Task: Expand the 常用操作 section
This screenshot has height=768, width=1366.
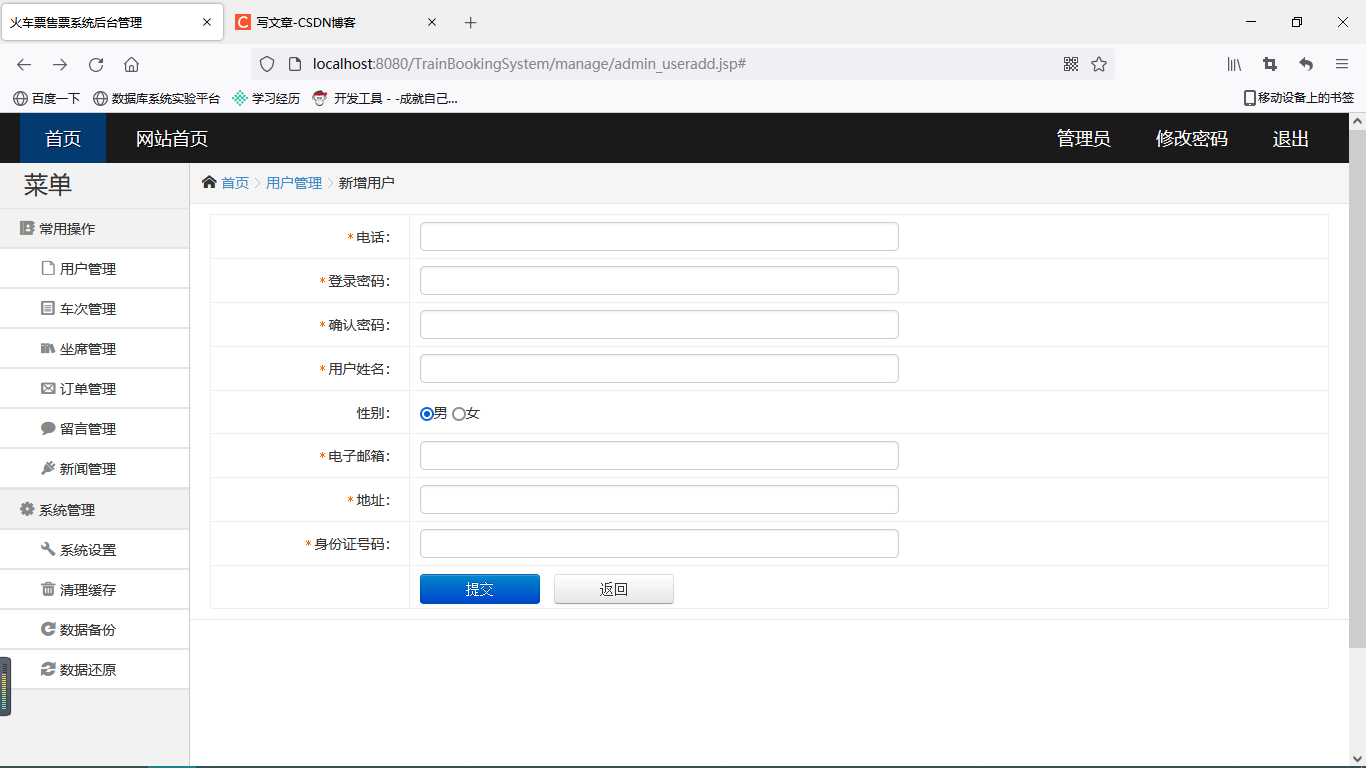Action: coord(70,228)
